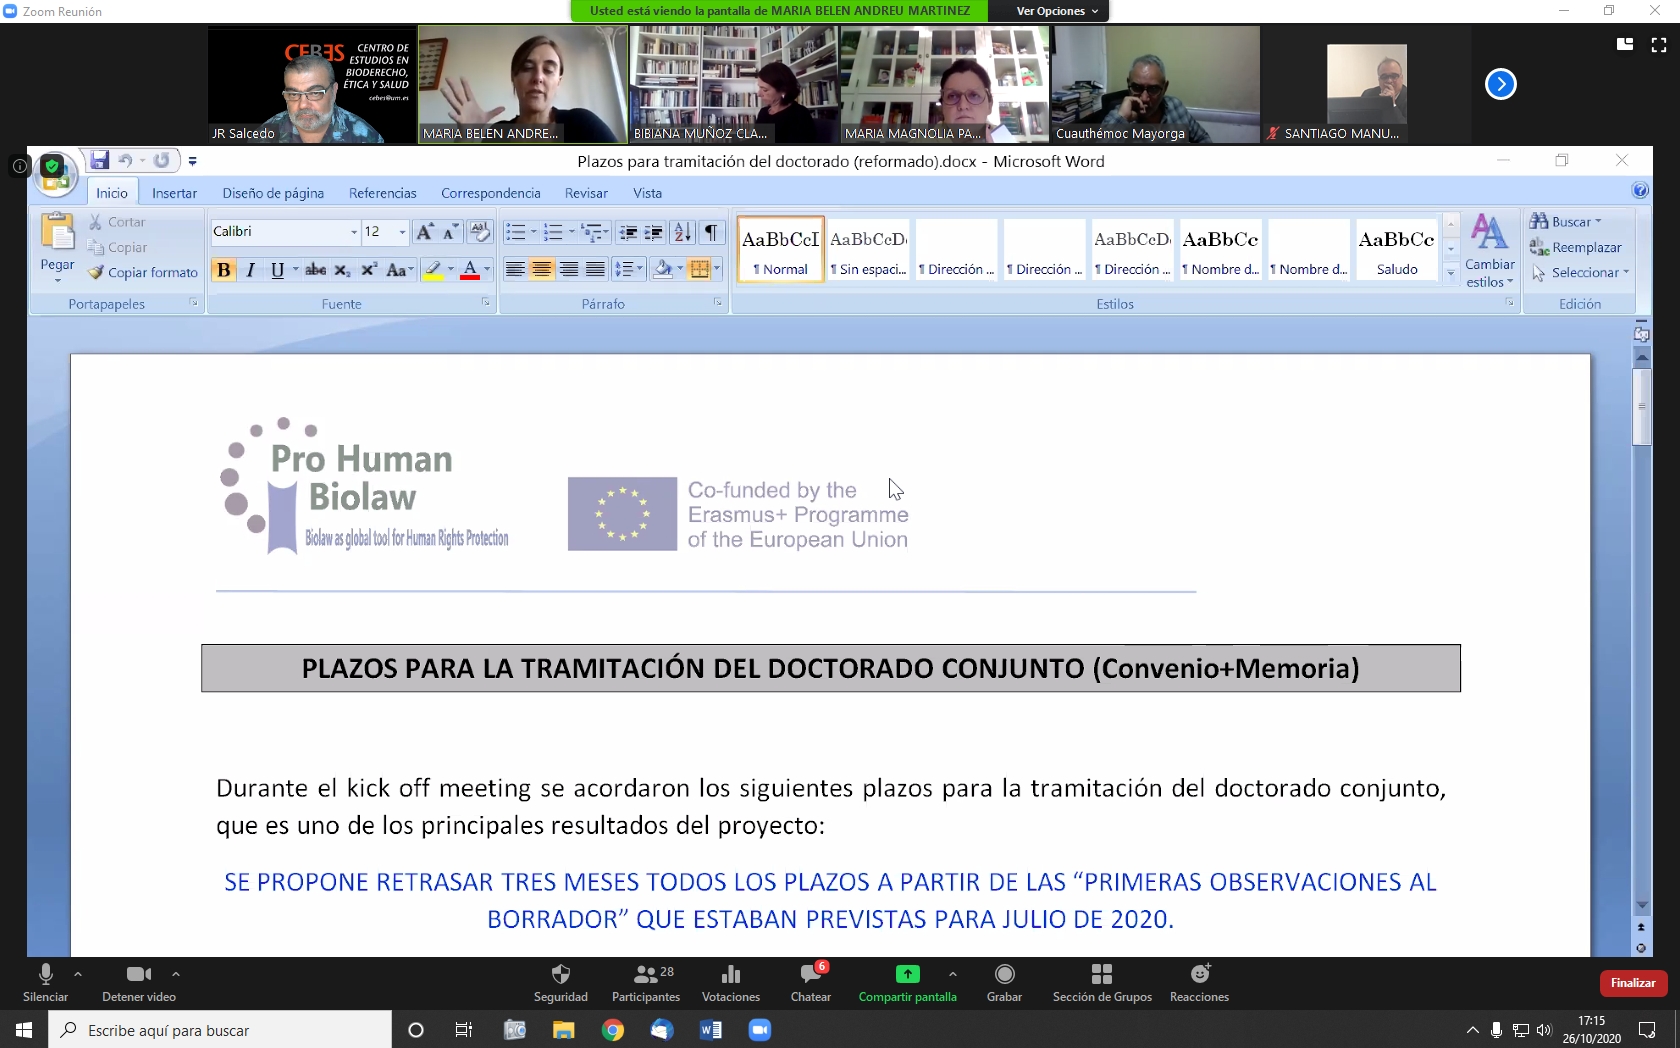Stop camera with Detener video
Viewport: 1680px width, 1048px height.
pyautogui.click(x=139, y=983)
